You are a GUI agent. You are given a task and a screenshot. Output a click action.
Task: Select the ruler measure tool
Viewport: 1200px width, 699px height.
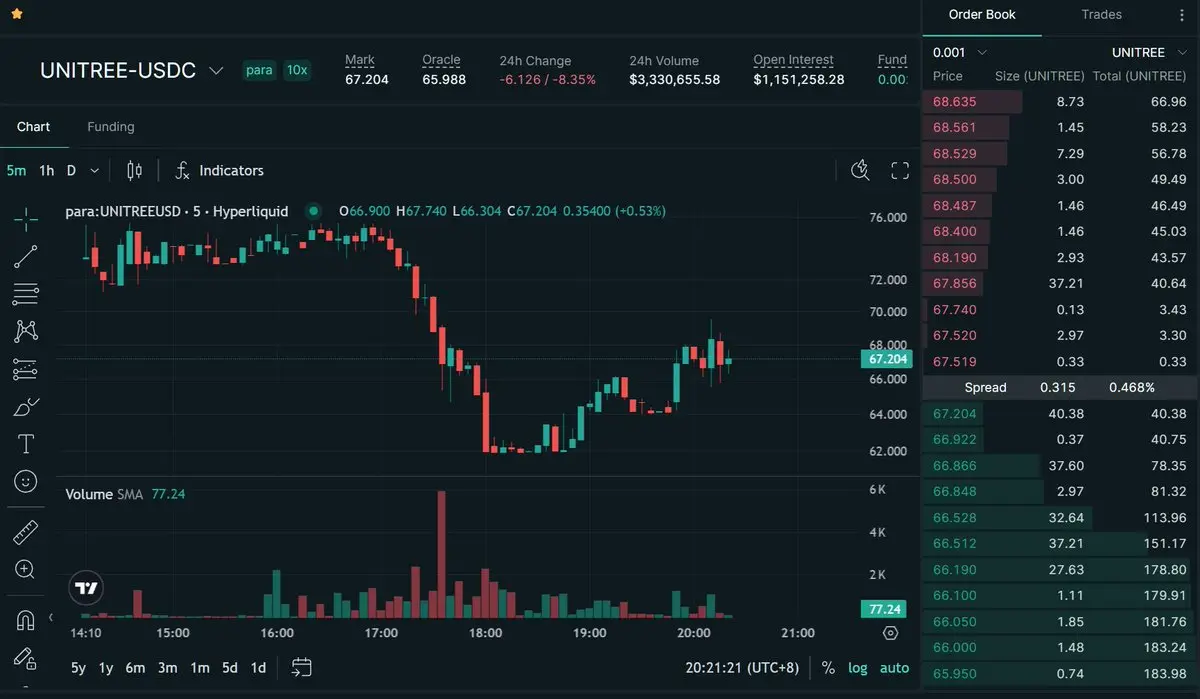coord(26,532)
